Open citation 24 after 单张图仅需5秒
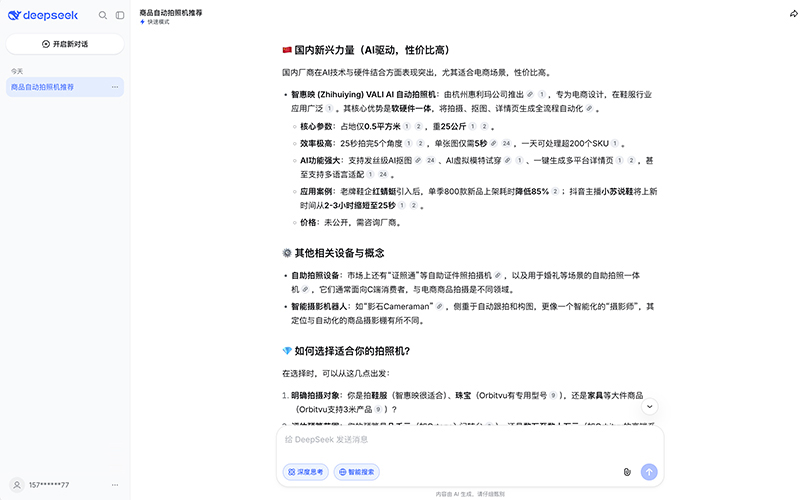800x500 pixels. pyautogui.click(x=506, y=143)
